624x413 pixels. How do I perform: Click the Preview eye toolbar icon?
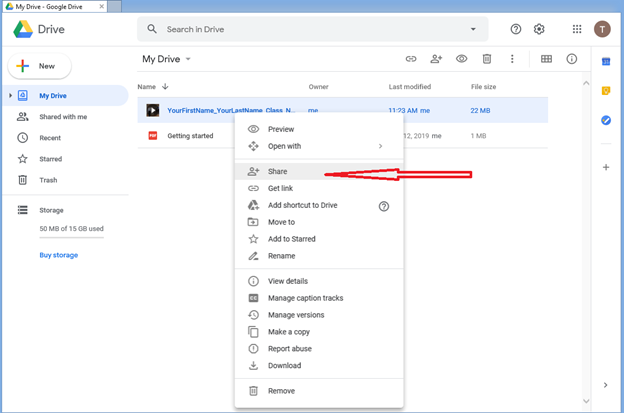(462, 59)
